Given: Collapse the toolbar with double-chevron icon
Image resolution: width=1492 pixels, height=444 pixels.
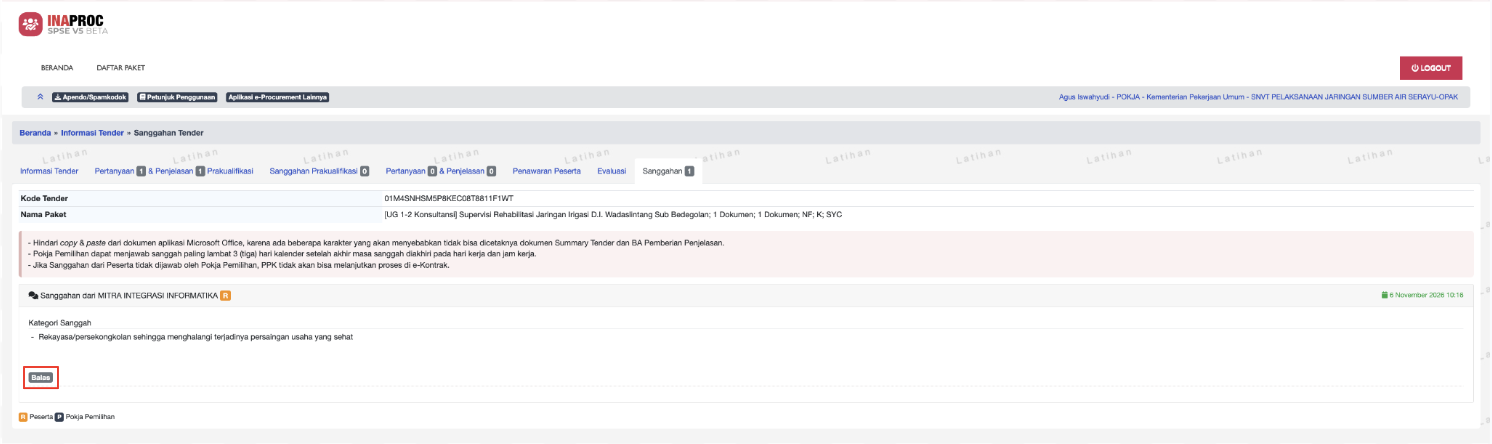Looking at the screenshot, I should pos(40,97).
